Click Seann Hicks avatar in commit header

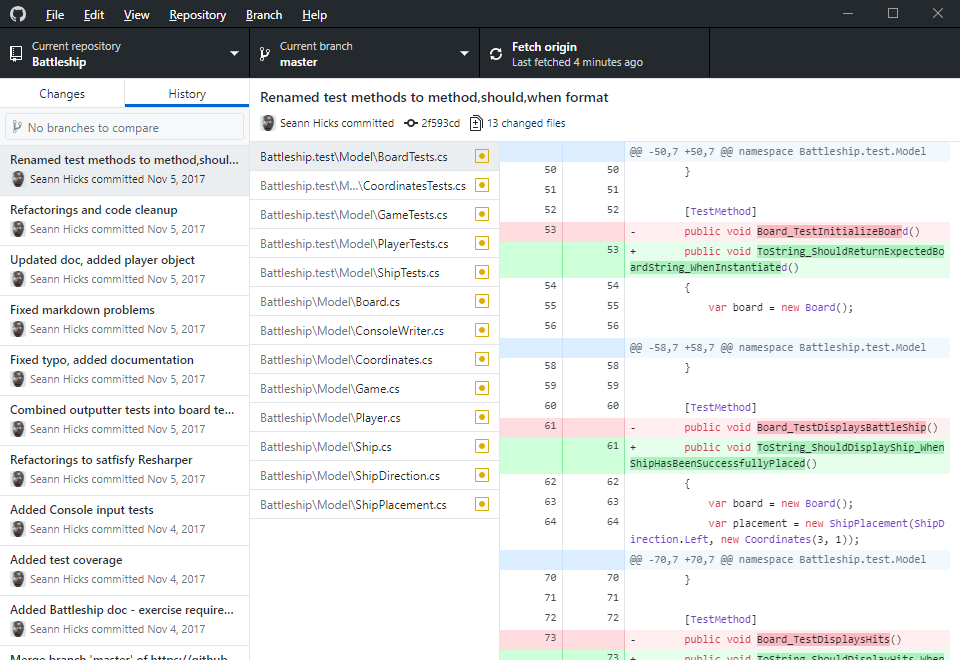[268, 123]
